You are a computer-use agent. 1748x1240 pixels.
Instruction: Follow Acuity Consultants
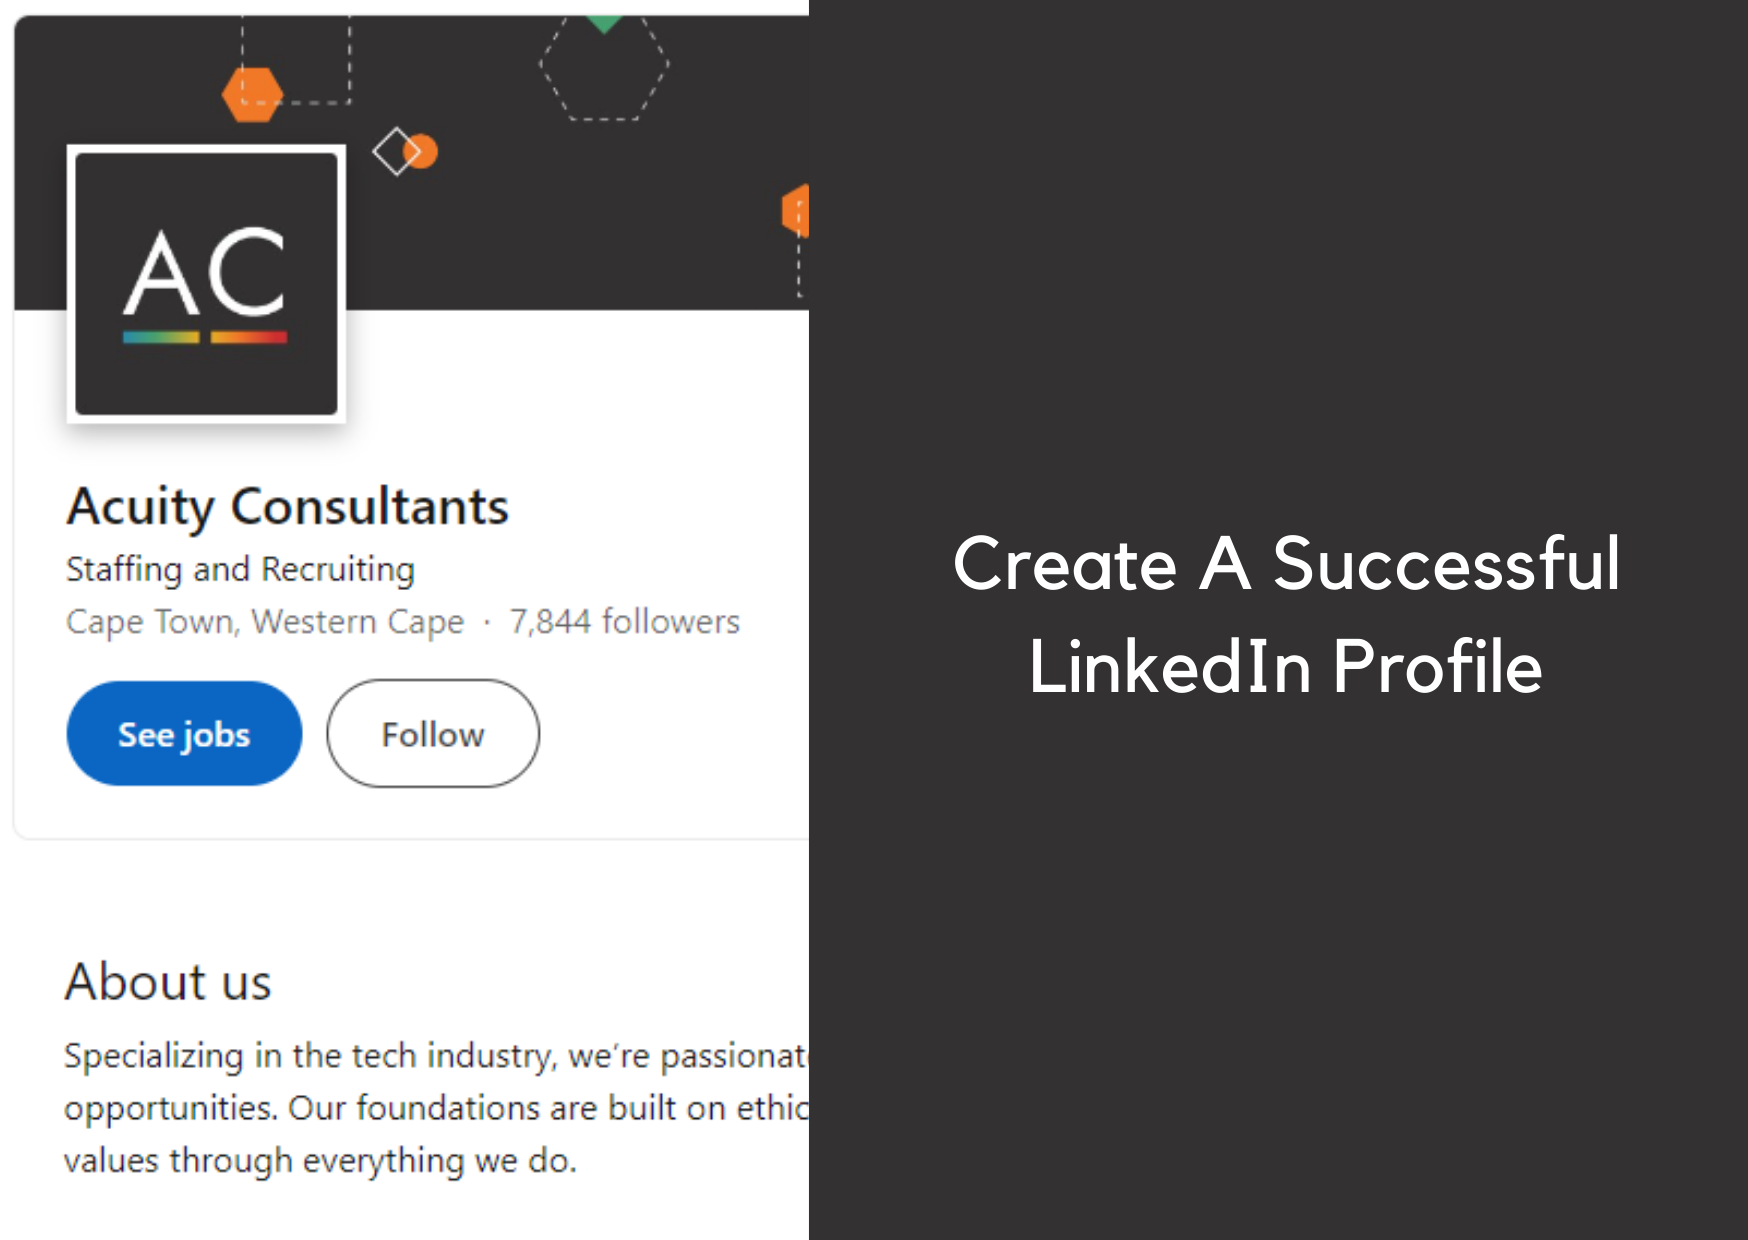pos(432,734)
